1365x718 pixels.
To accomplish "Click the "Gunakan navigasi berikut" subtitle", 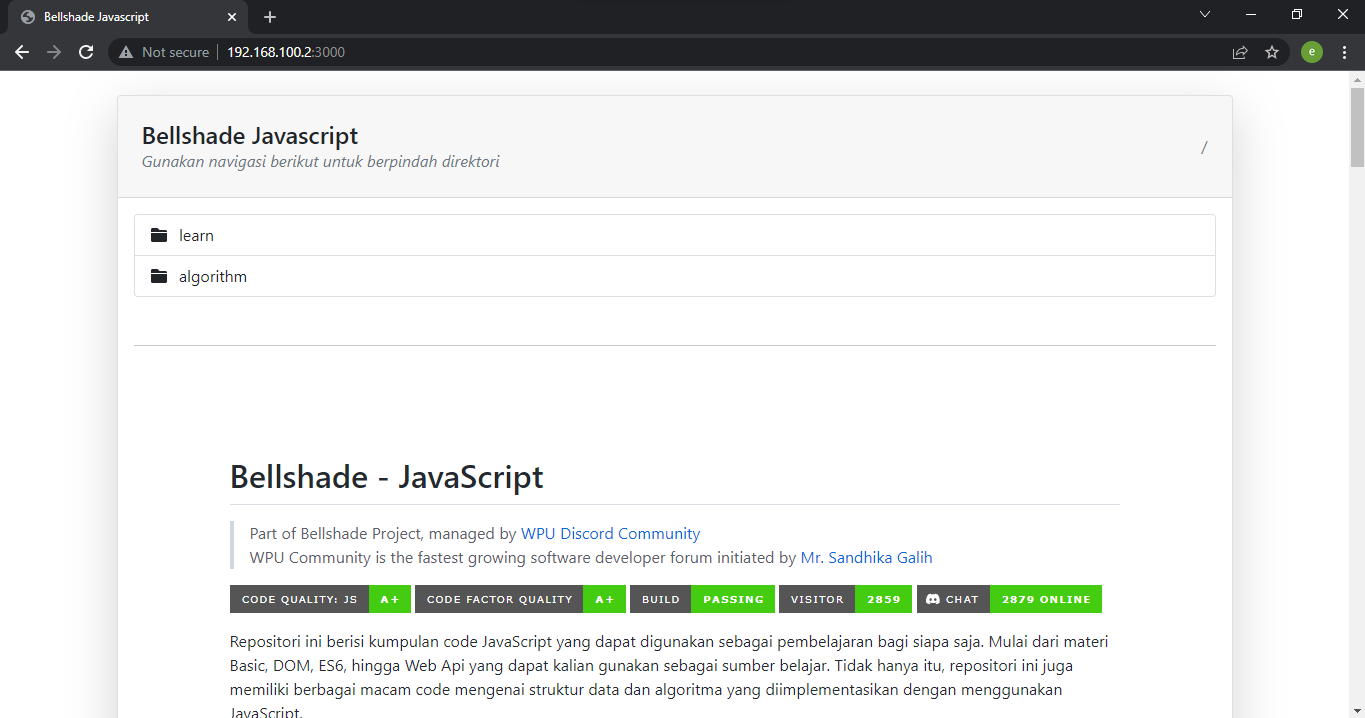I will (x=320, y=161).
